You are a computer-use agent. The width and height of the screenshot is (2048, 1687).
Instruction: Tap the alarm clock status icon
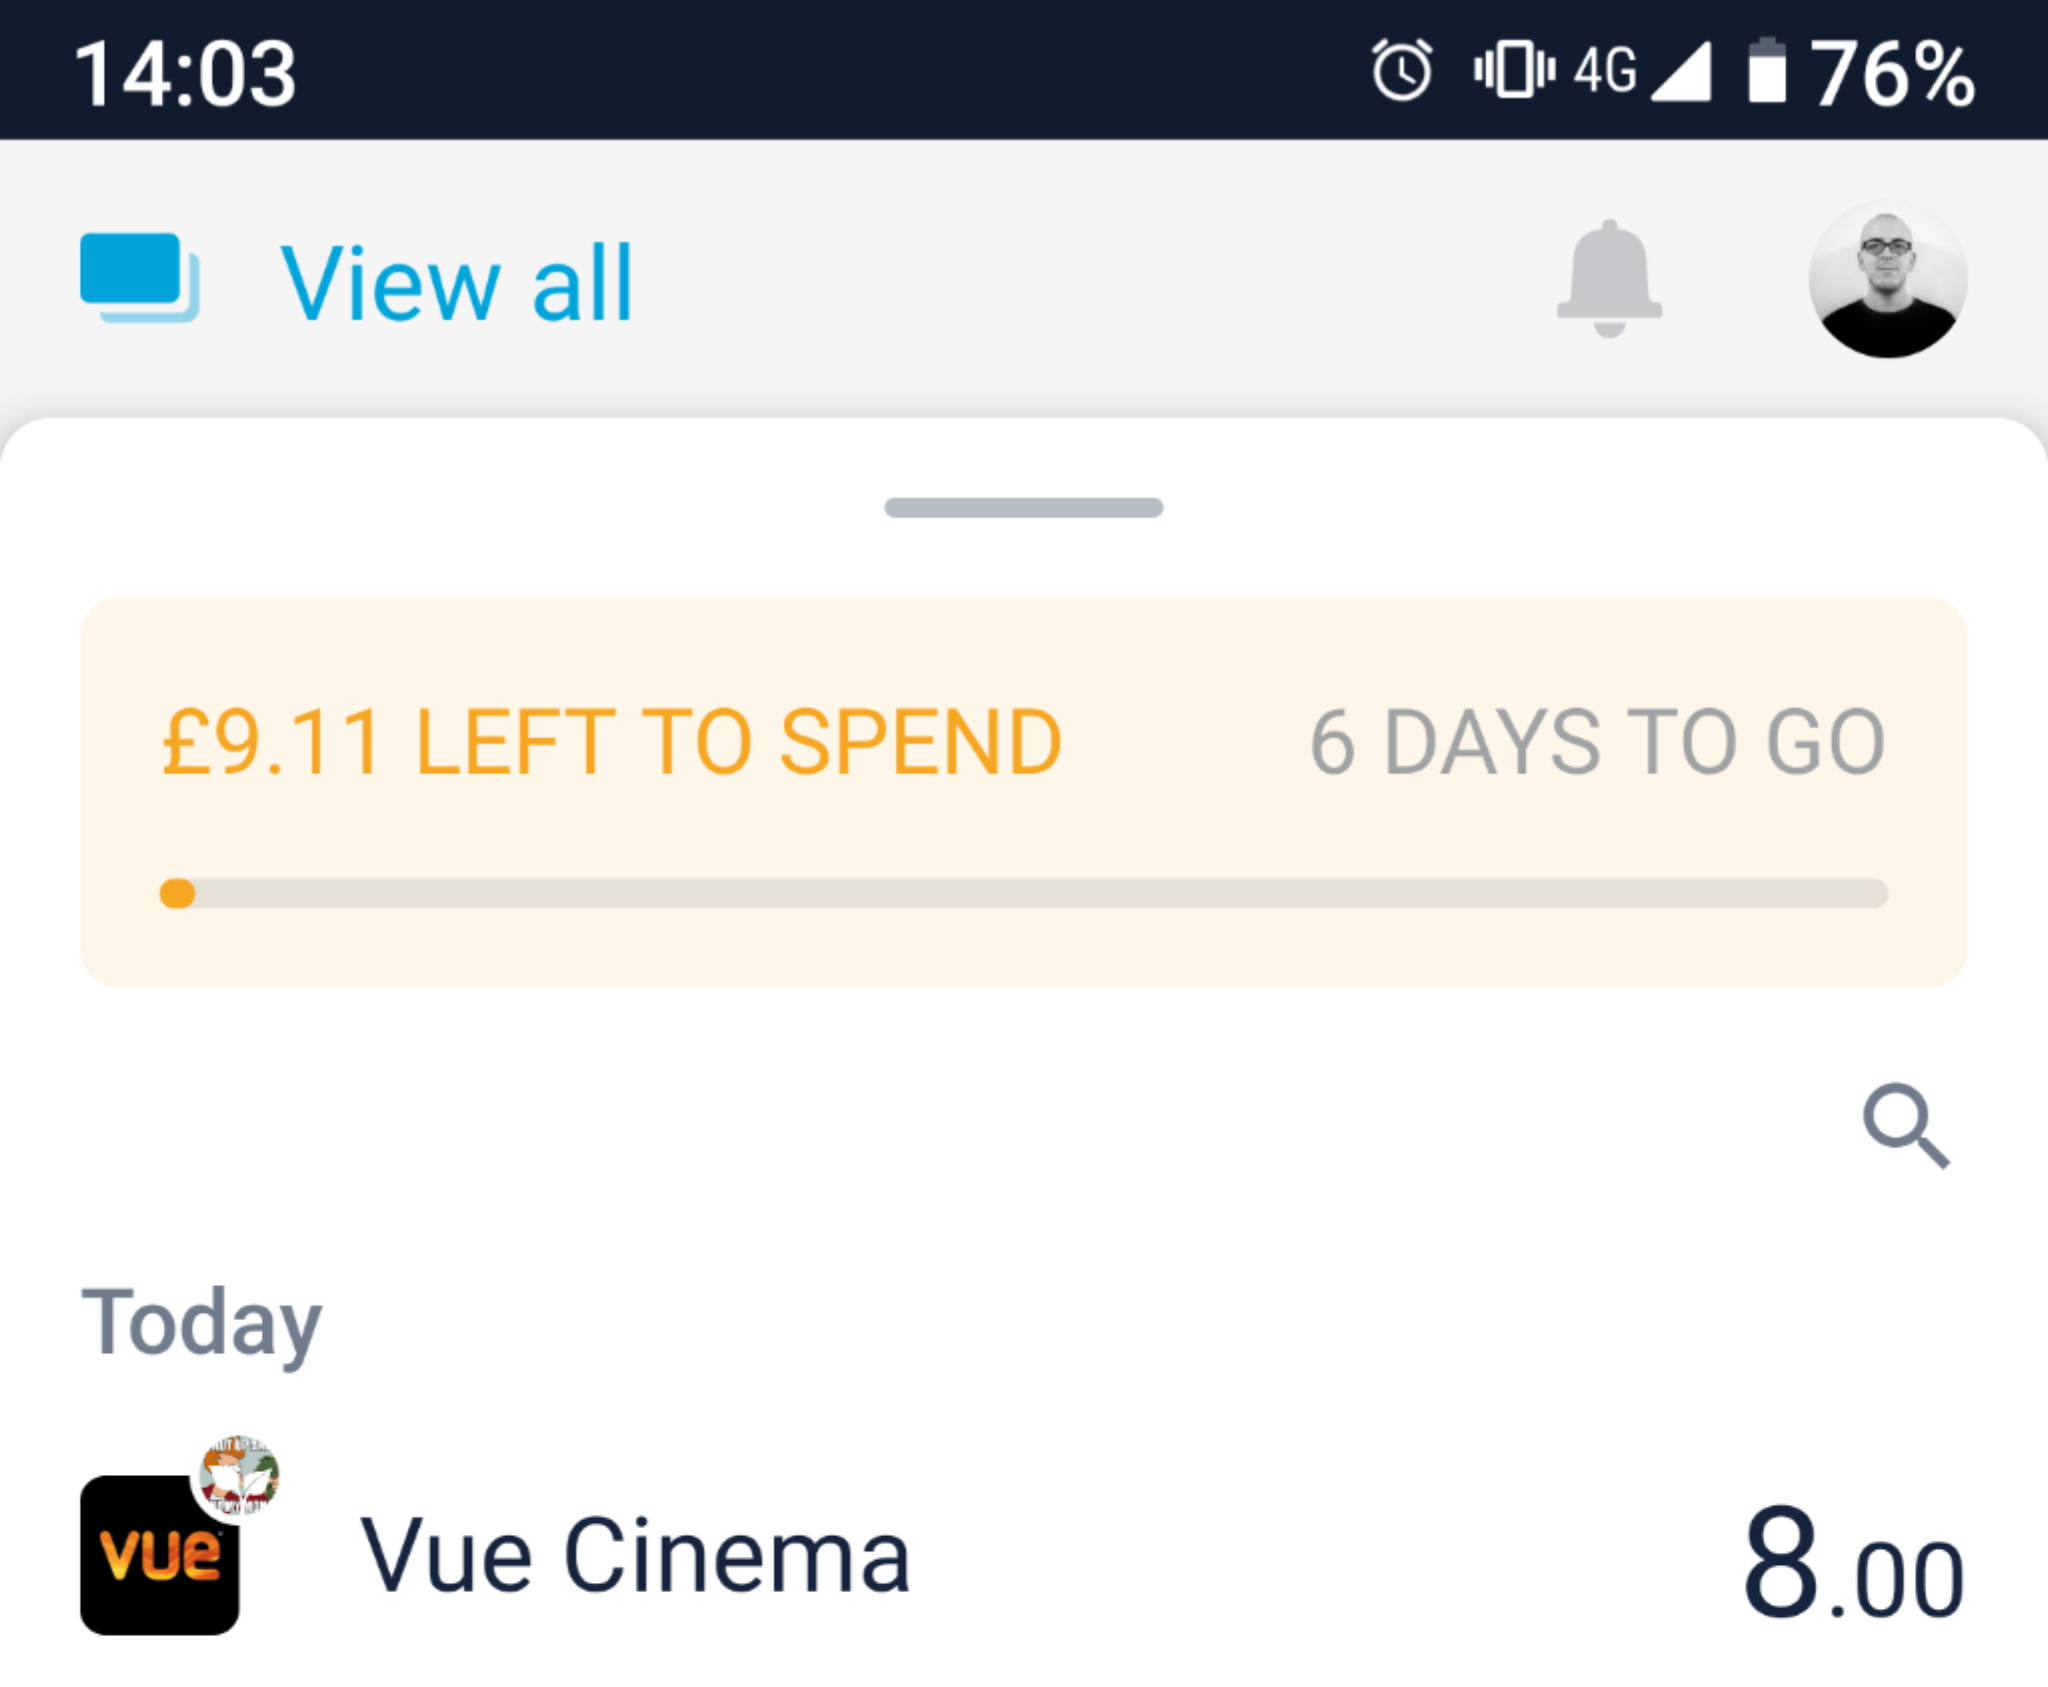[x=1401, y=71]
